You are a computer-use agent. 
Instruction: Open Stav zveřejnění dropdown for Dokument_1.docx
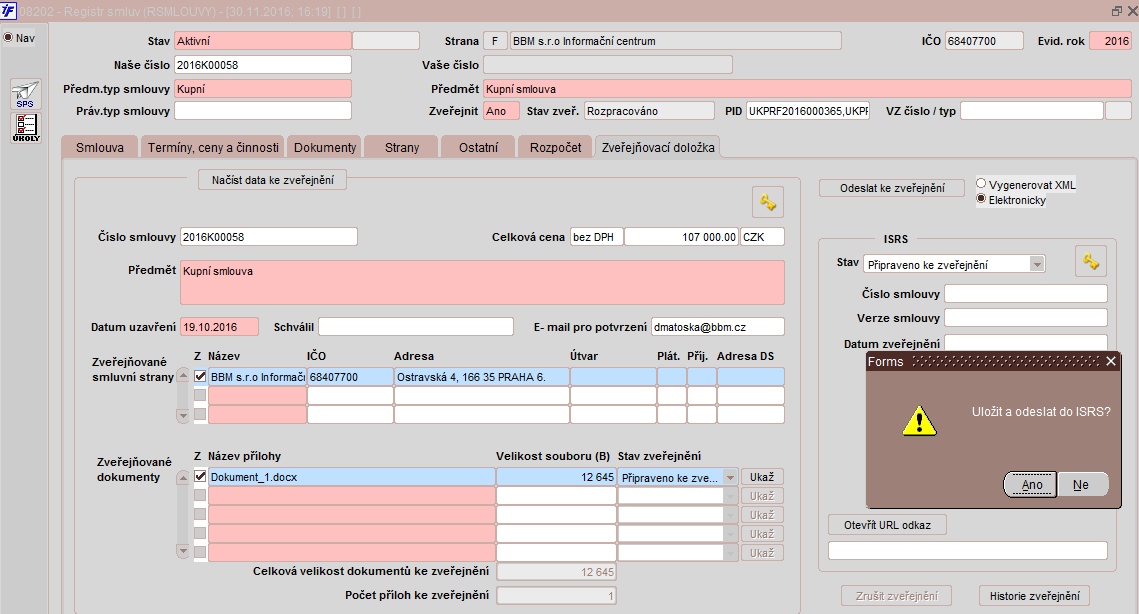click(729, 478)
